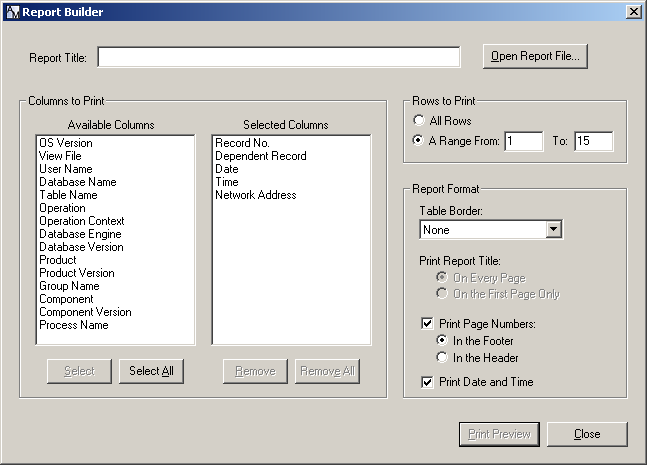Select Dependent Record in Selected Columns
Viewport: 647px width, 465px height.
click(260, 156)
